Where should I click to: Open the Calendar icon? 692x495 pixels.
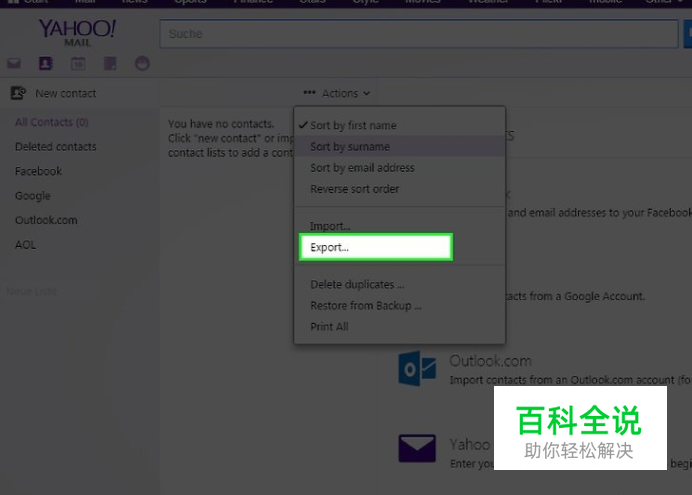click(78, 64)
